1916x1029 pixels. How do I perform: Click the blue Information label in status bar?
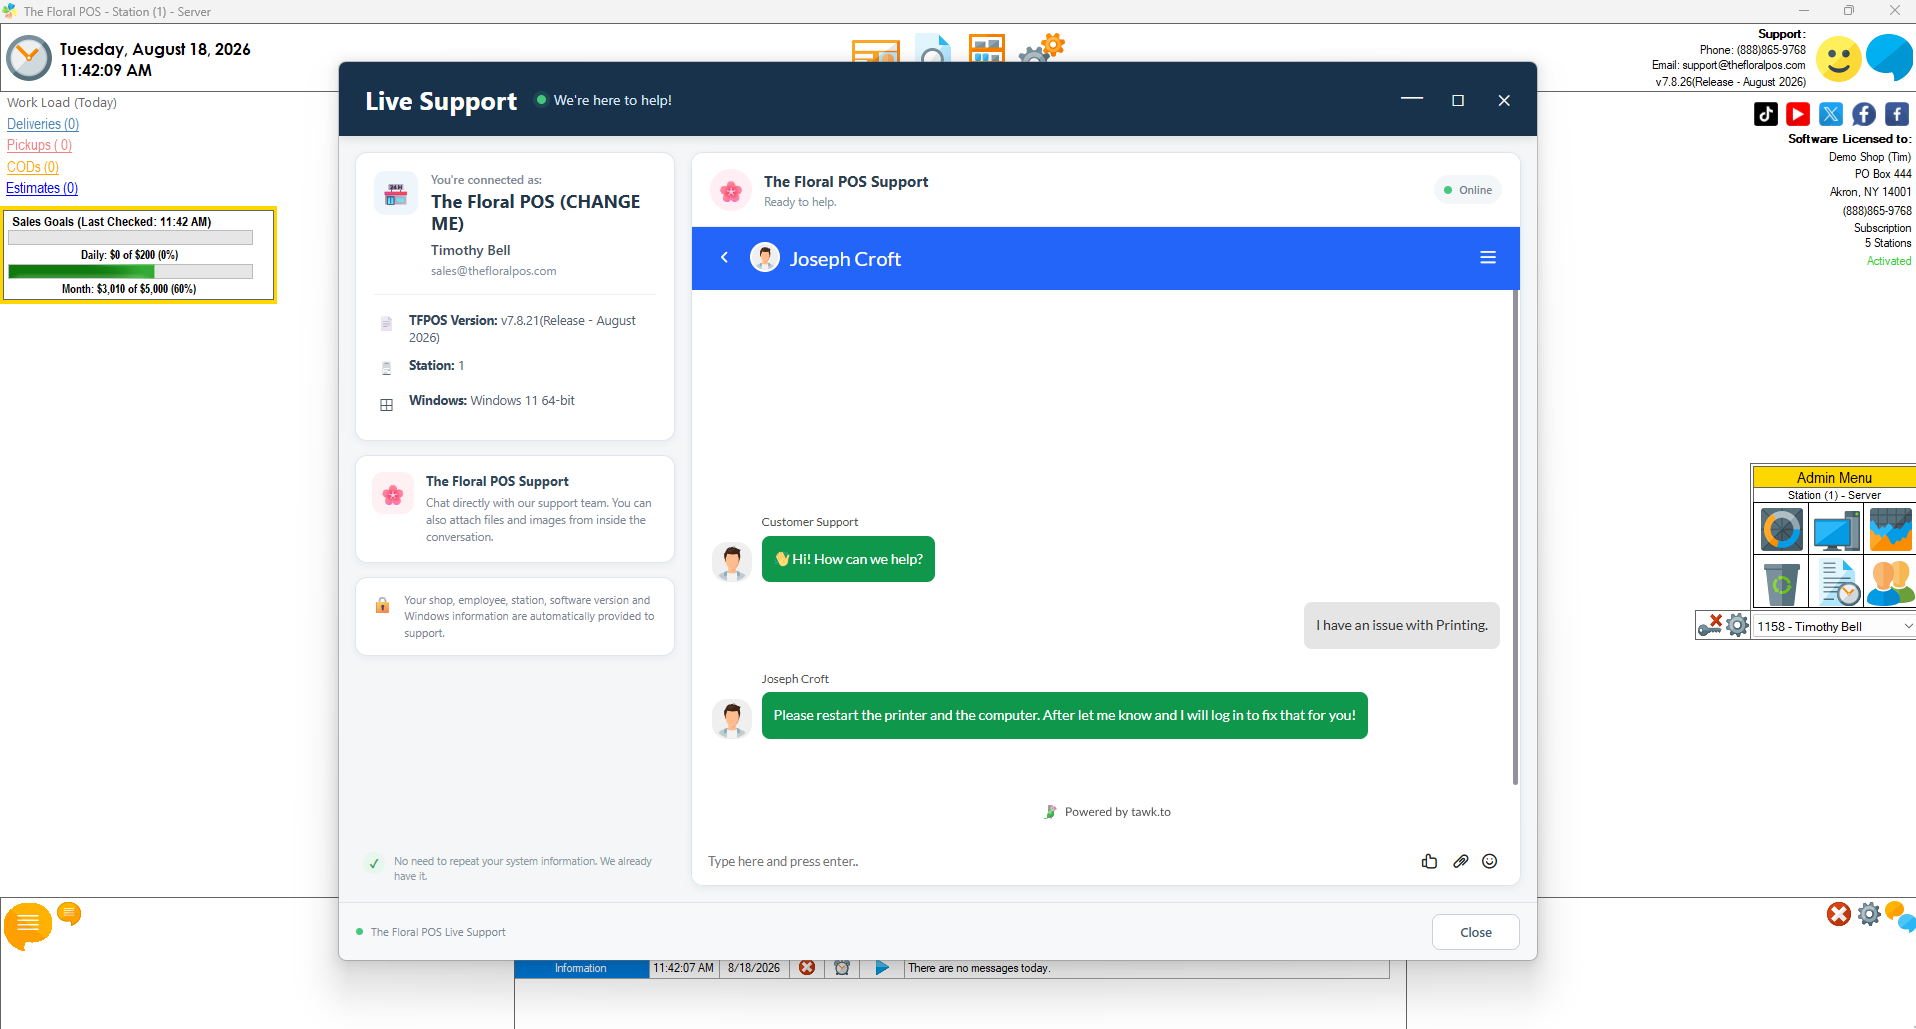[581, 968]
